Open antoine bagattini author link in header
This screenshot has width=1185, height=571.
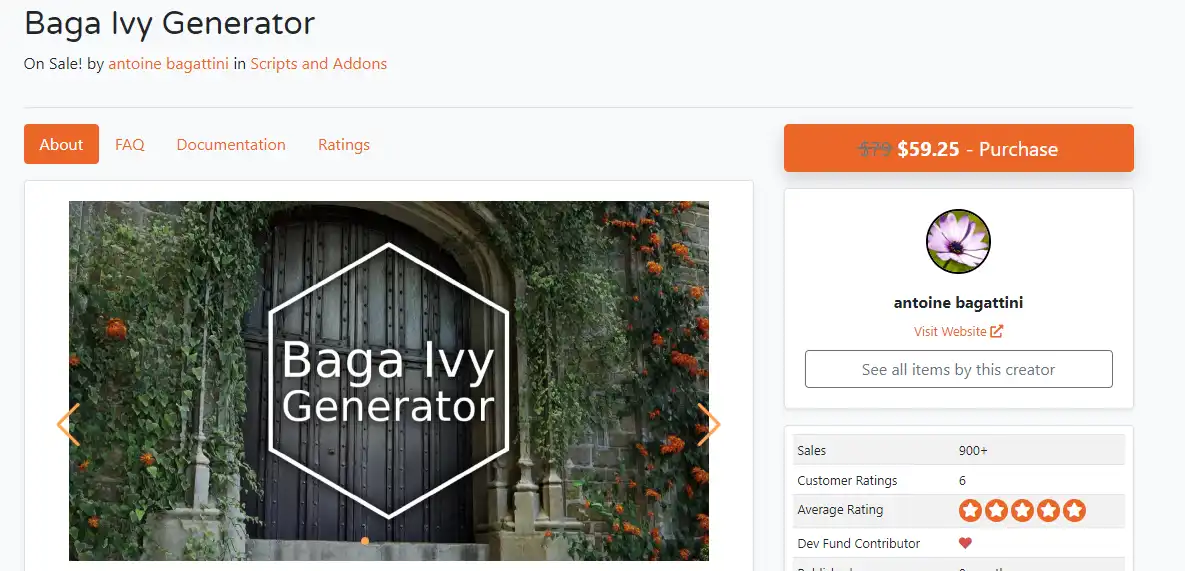(169, 64)
